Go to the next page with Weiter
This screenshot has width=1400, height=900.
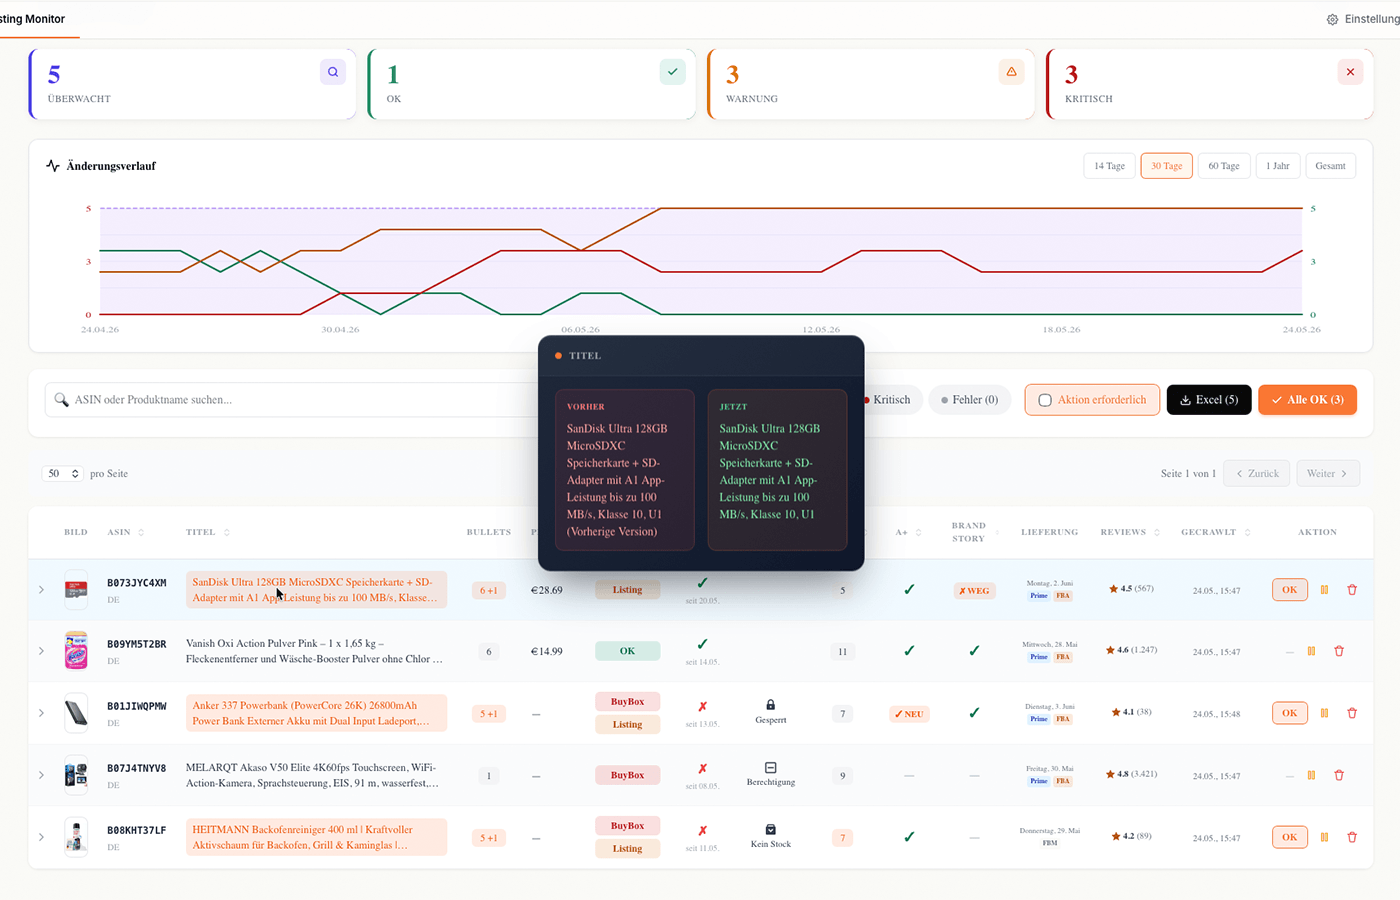[x=1327, y=473]
